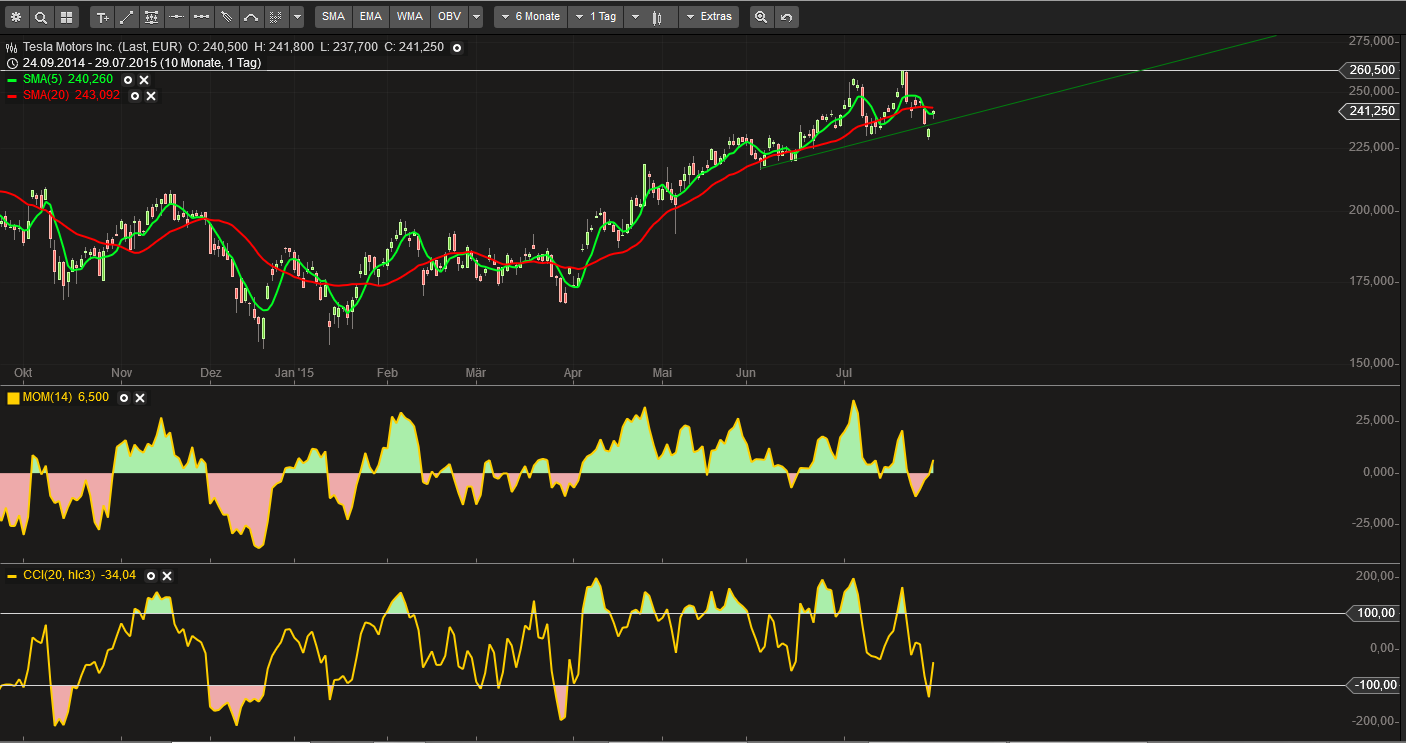1406x743 pixels.
Task: Open chart settings with the gear icon
Action: pos(15,17)
